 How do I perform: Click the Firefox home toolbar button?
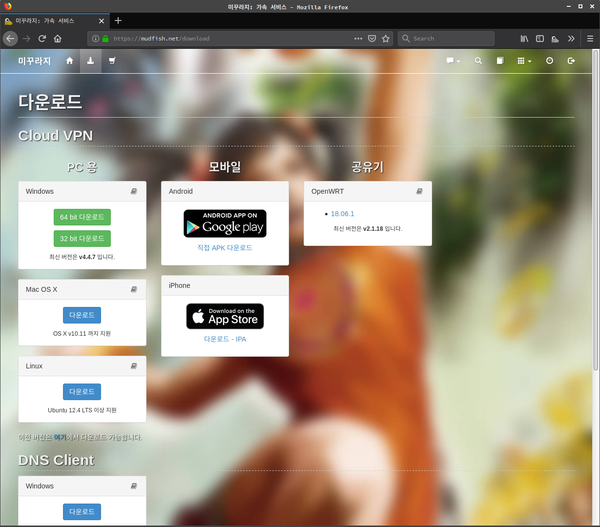[x=58, y=38]
